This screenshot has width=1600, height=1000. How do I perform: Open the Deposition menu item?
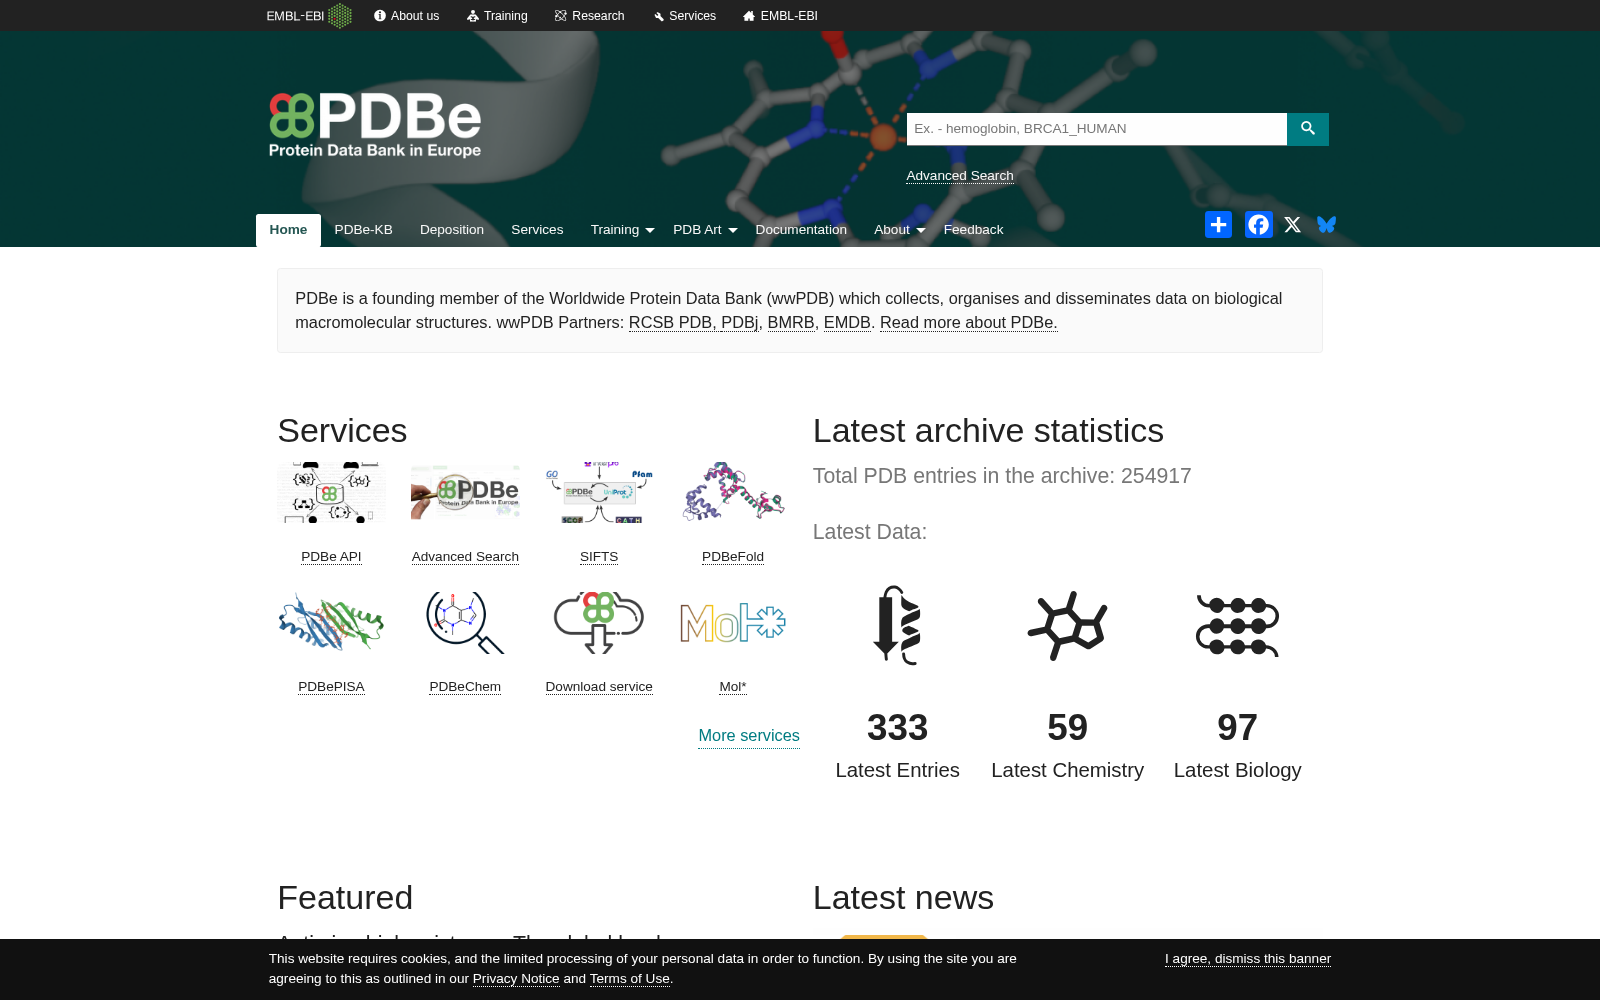pos(452,230)
